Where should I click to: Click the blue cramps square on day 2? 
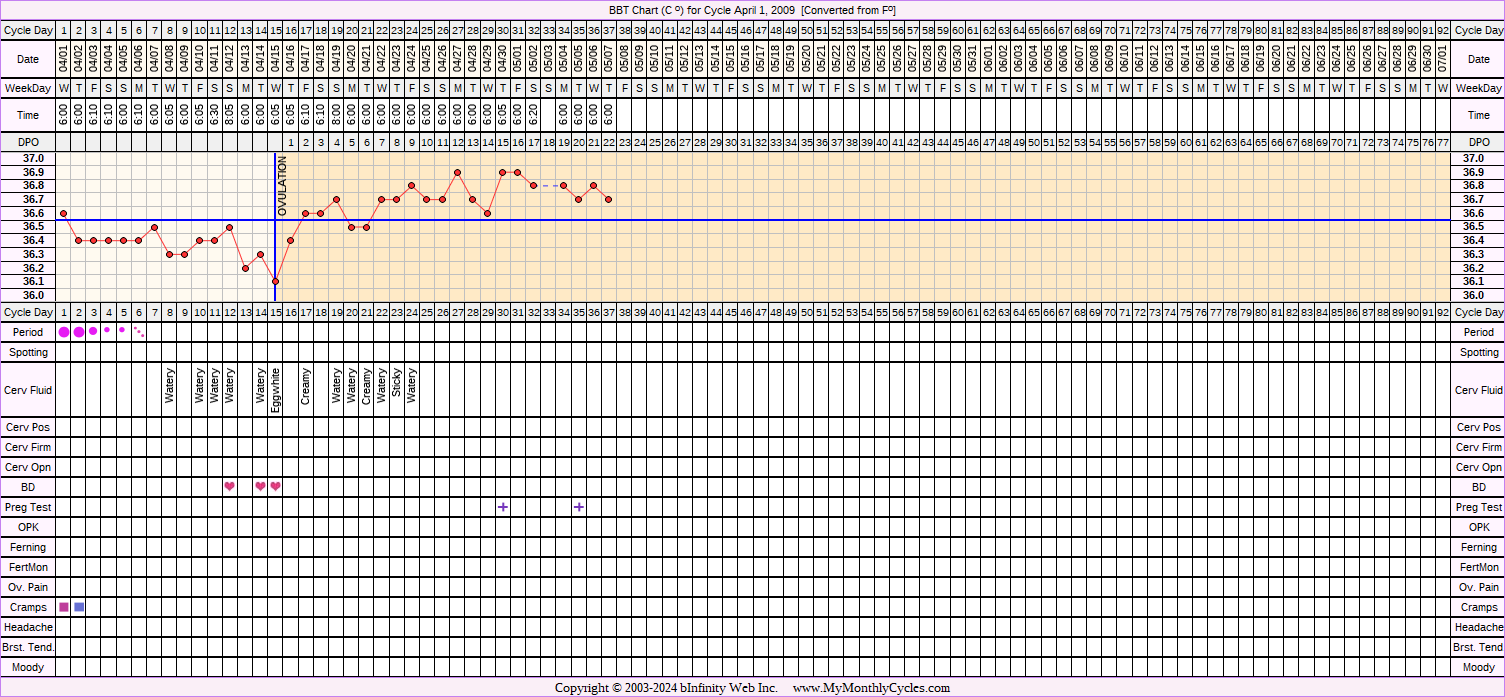pos(79,607)
